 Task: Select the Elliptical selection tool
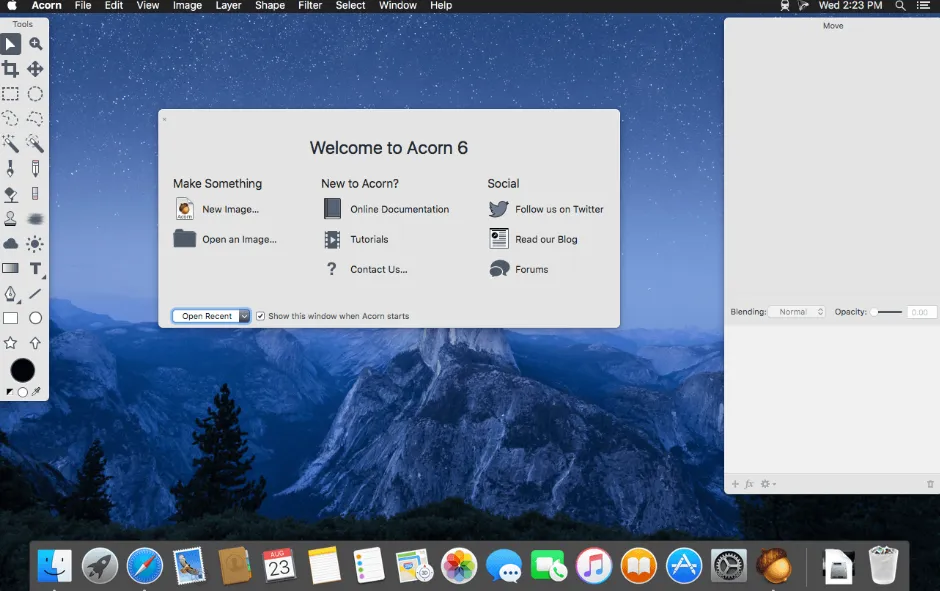tap(35, 94)
